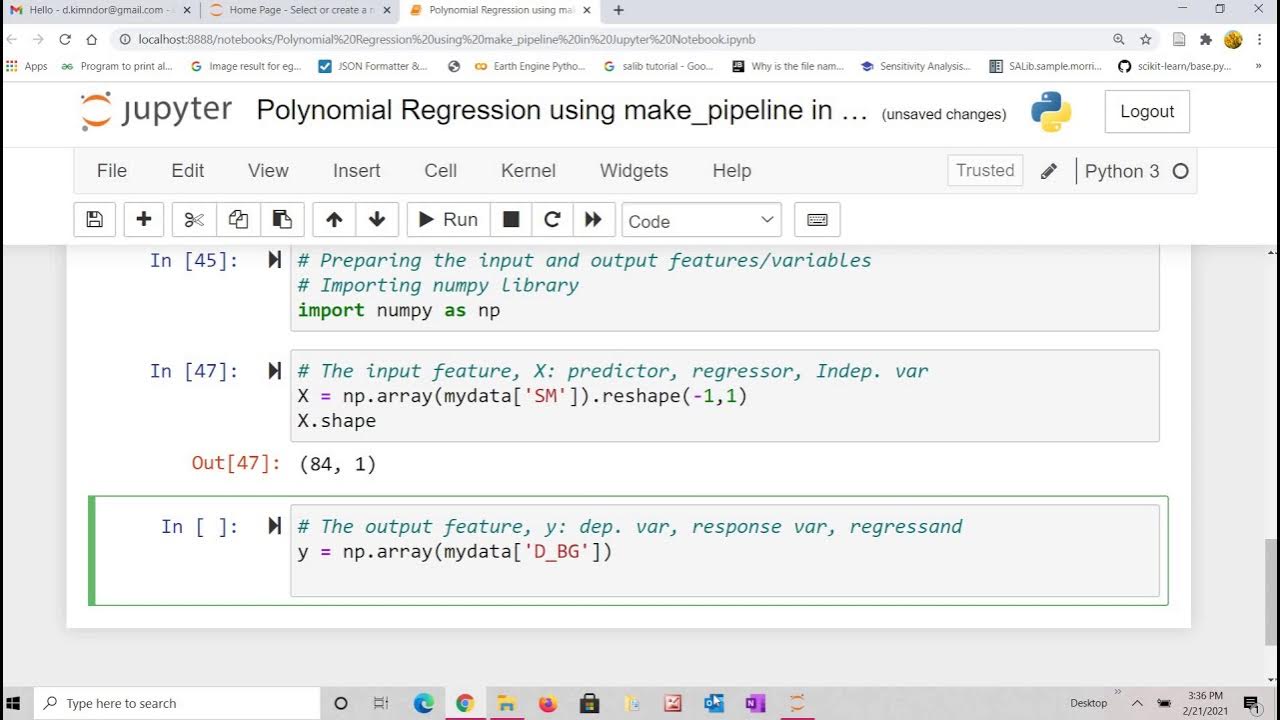The image size is (1280, 720).
Task: Open the Chrome three-dot menu
Action: pyautogui.click(x=1260, y=39)
